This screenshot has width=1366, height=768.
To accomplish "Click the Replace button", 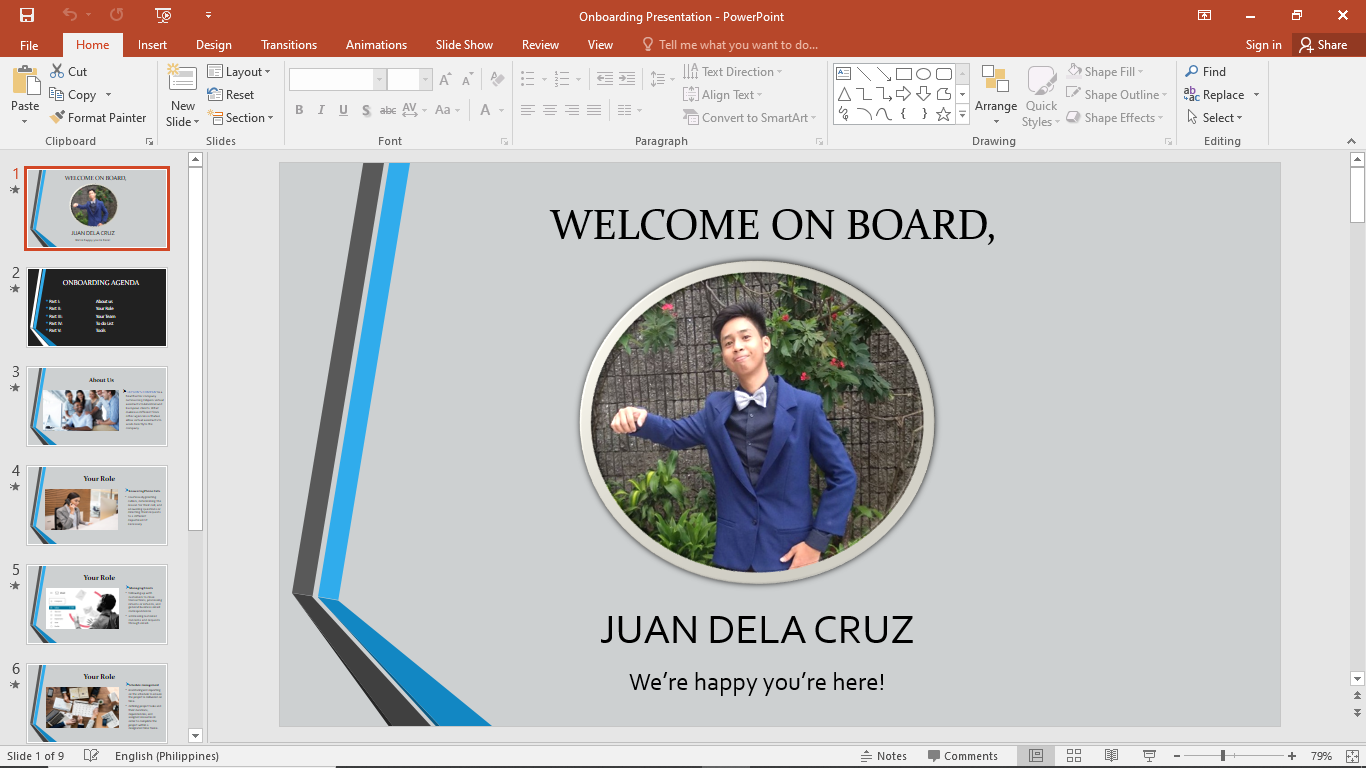I will click(x=1214, y=95).
